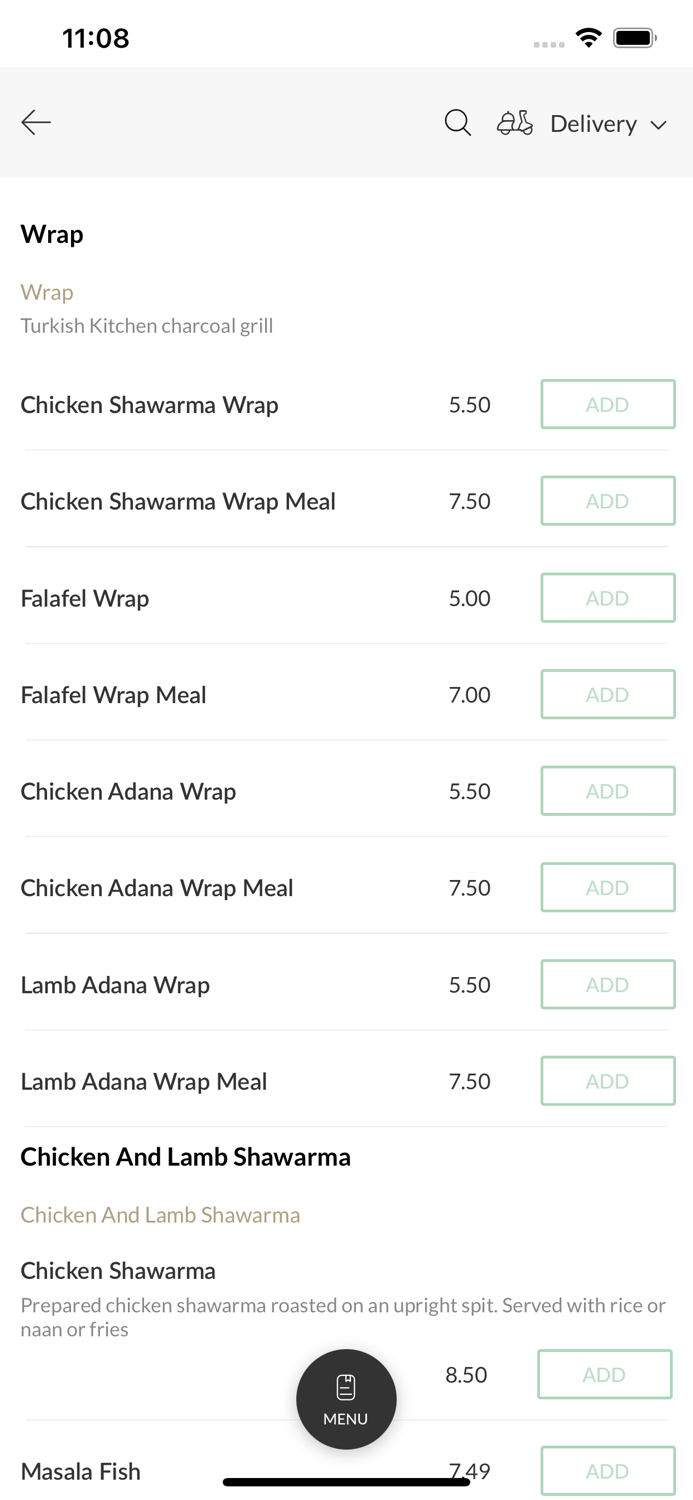The width and height of the screenshot is (693, 1500).
Task: Select Chicken And Lamb Shawarma category link
Action: coord(160,1215)
